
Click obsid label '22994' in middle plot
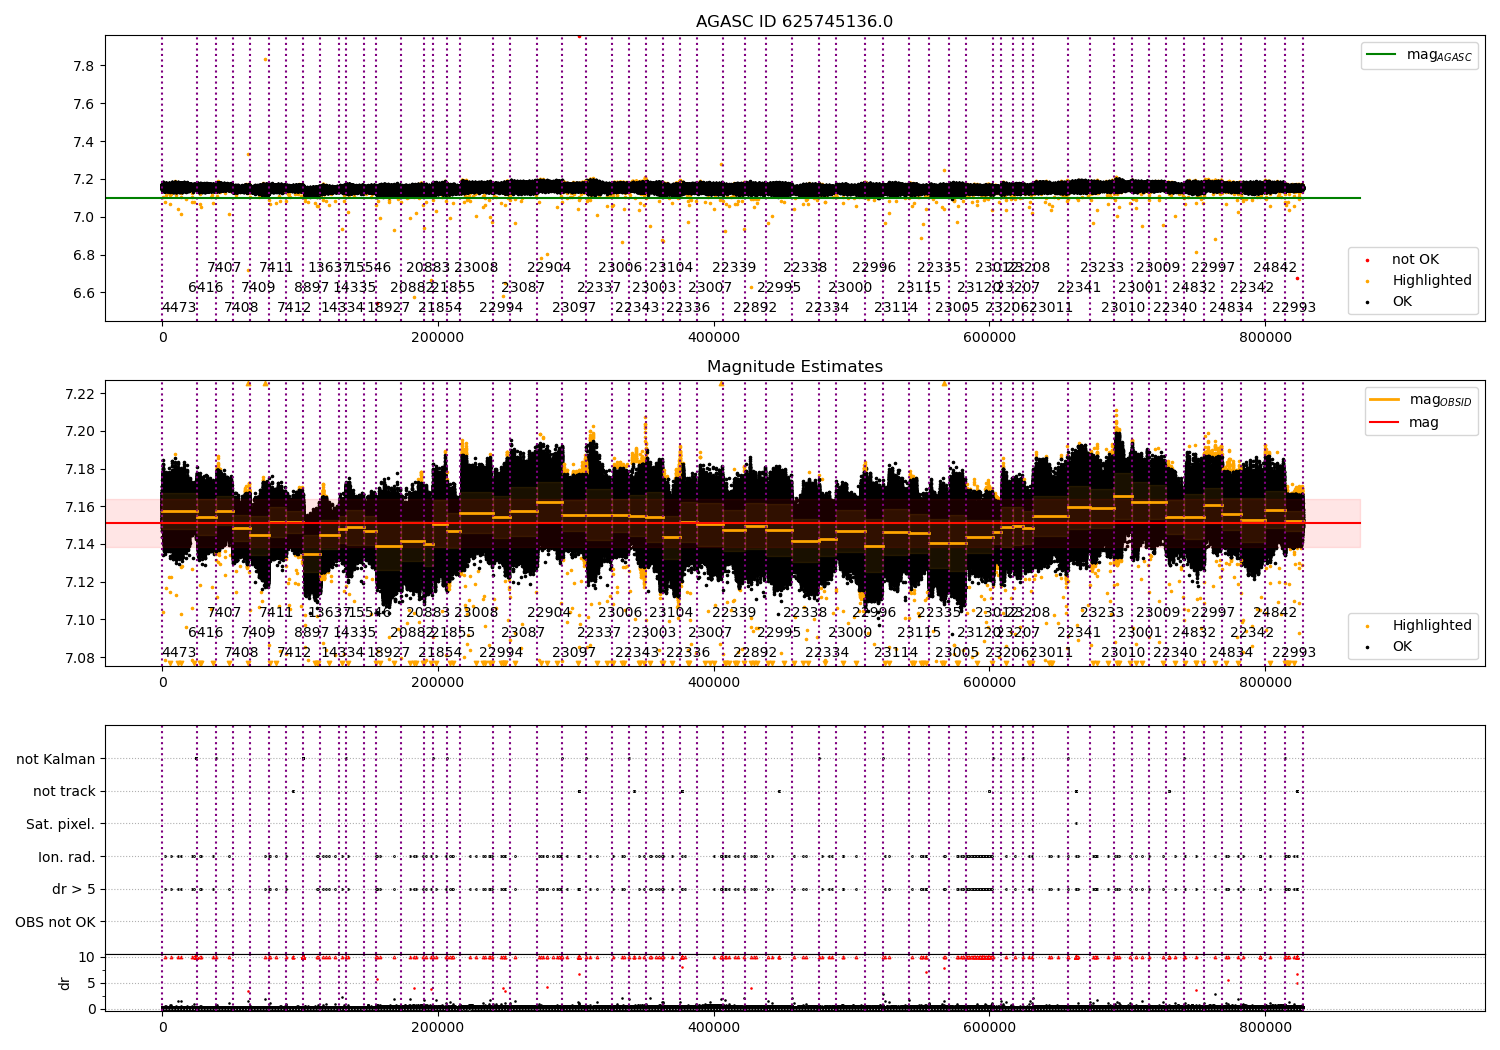point(501,653)
